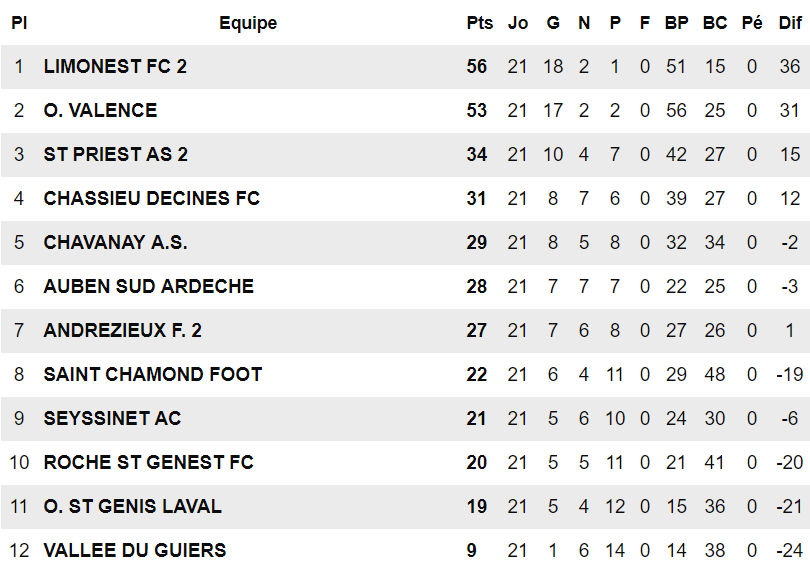Screen dimensions: 810x577
Task: Click the BC column header
Action: [x=714, y=23]
